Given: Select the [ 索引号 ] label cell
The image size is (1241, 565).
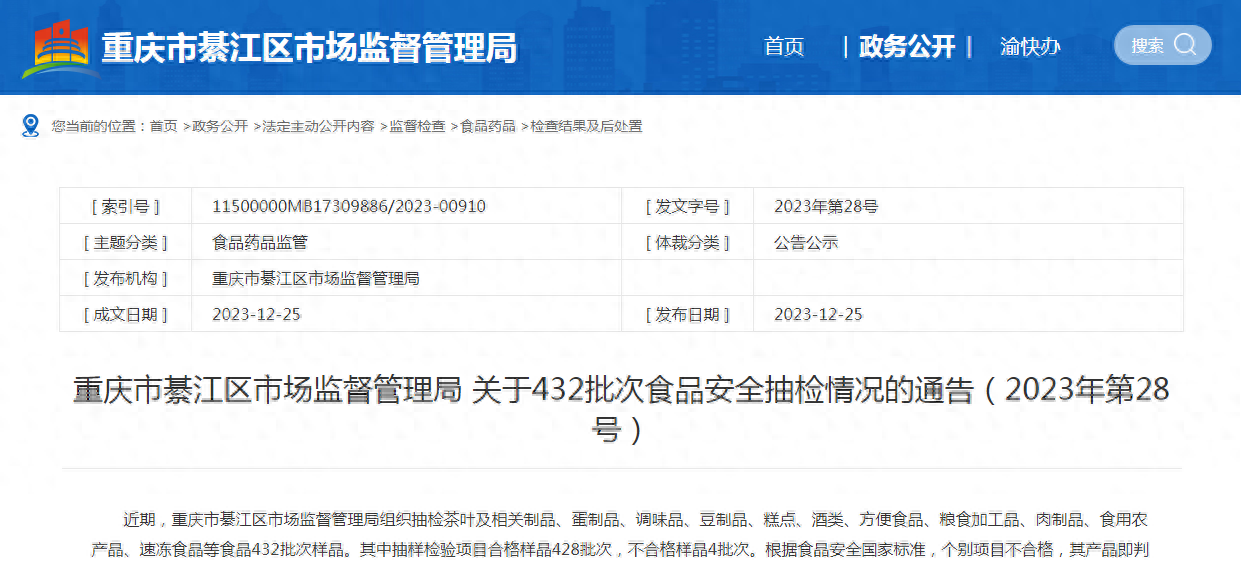Looking at the screenshot, I should click(x=126, y=206).
